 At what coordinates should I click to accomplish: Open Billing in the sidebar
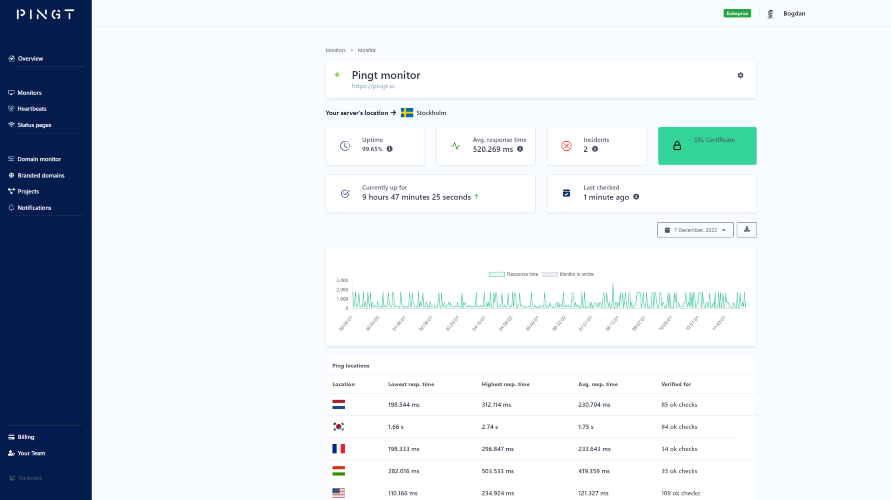[21, 437]
